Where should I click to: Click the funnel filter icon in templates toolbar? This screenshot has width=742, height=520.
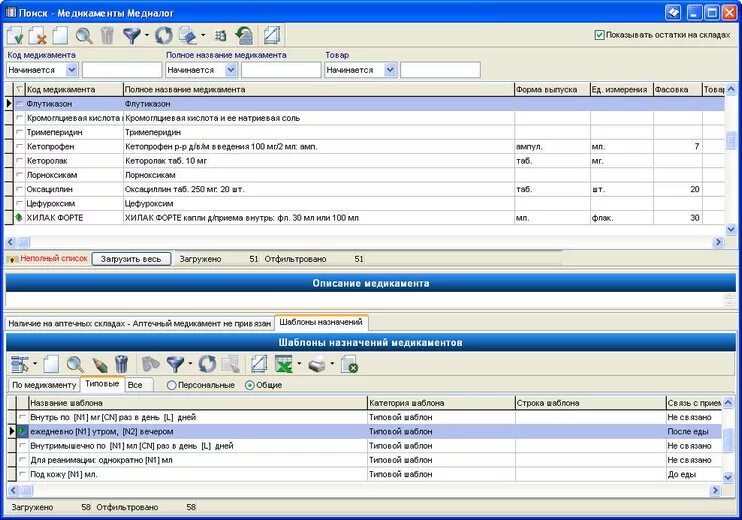click(x=175, y=364)
